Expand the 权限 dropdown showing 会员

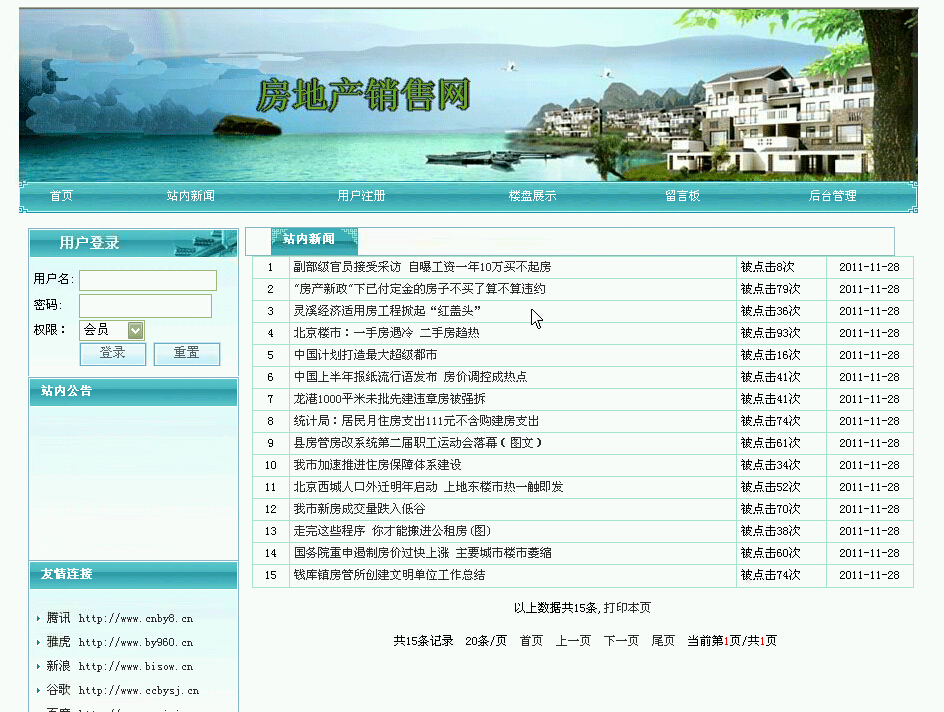pyautogui.click(x=112, y=330)
